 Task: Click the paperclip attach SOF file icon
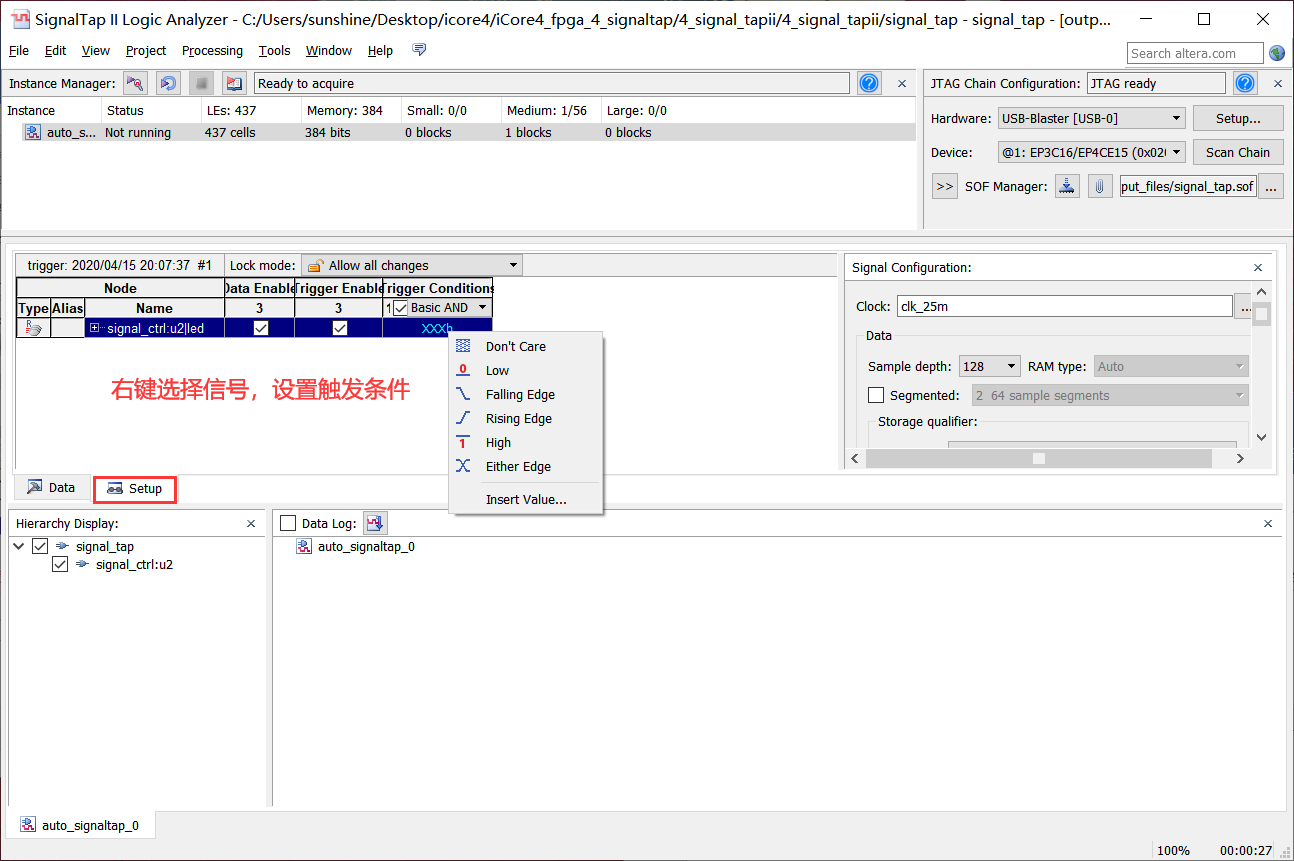pos(1100,186)
